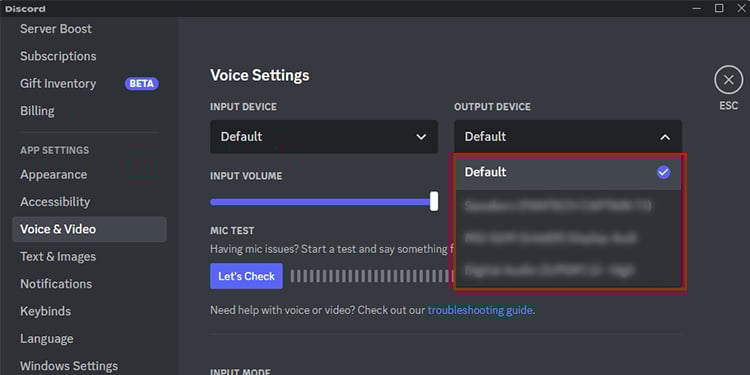
Task: Expand the Input Device dropdown
Action: (x=324, y=137)
